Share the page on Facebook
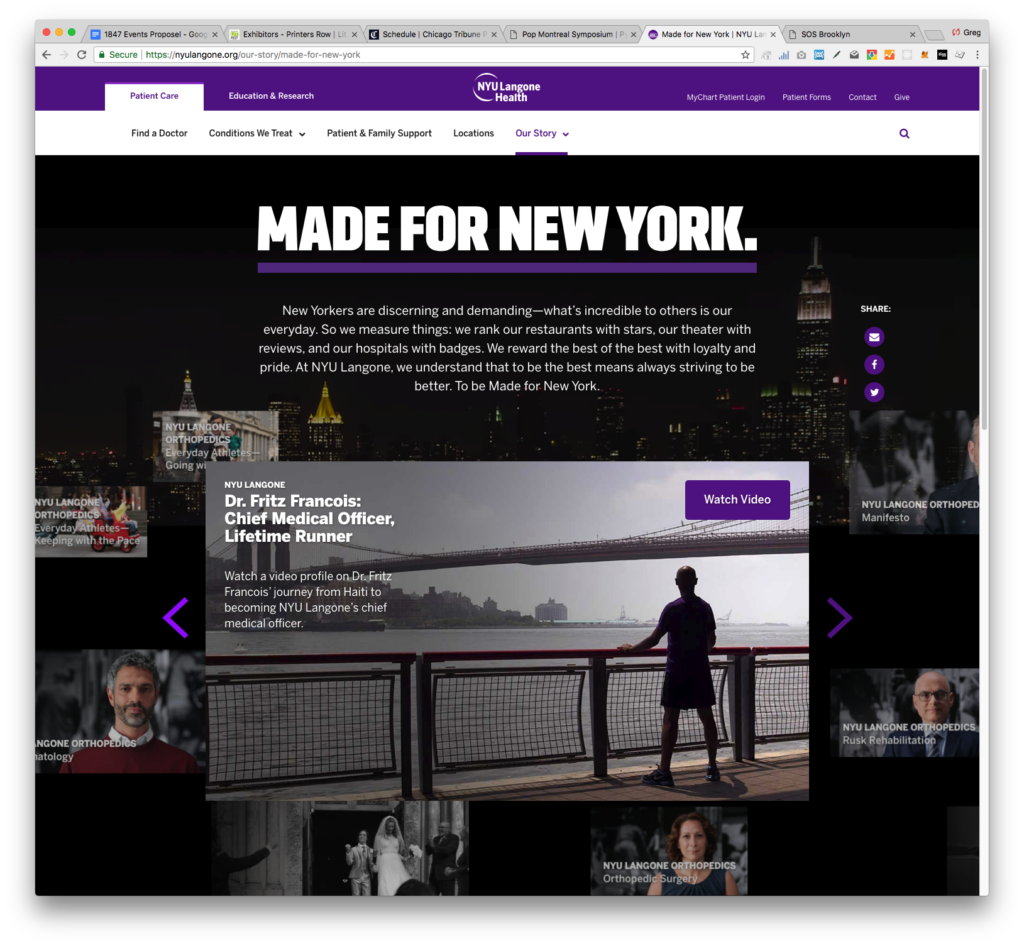 [x=874, y=364]
